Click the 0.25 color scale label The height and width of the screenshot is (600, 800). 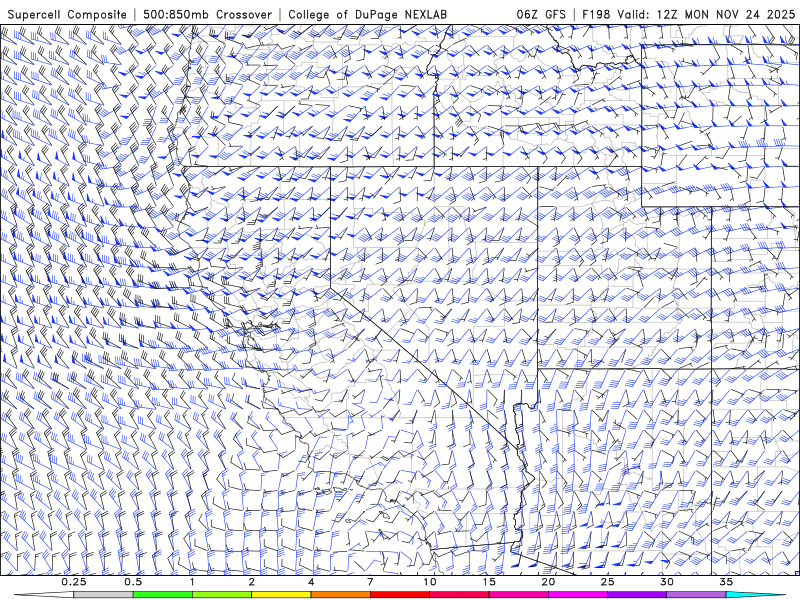coord(74,582)
